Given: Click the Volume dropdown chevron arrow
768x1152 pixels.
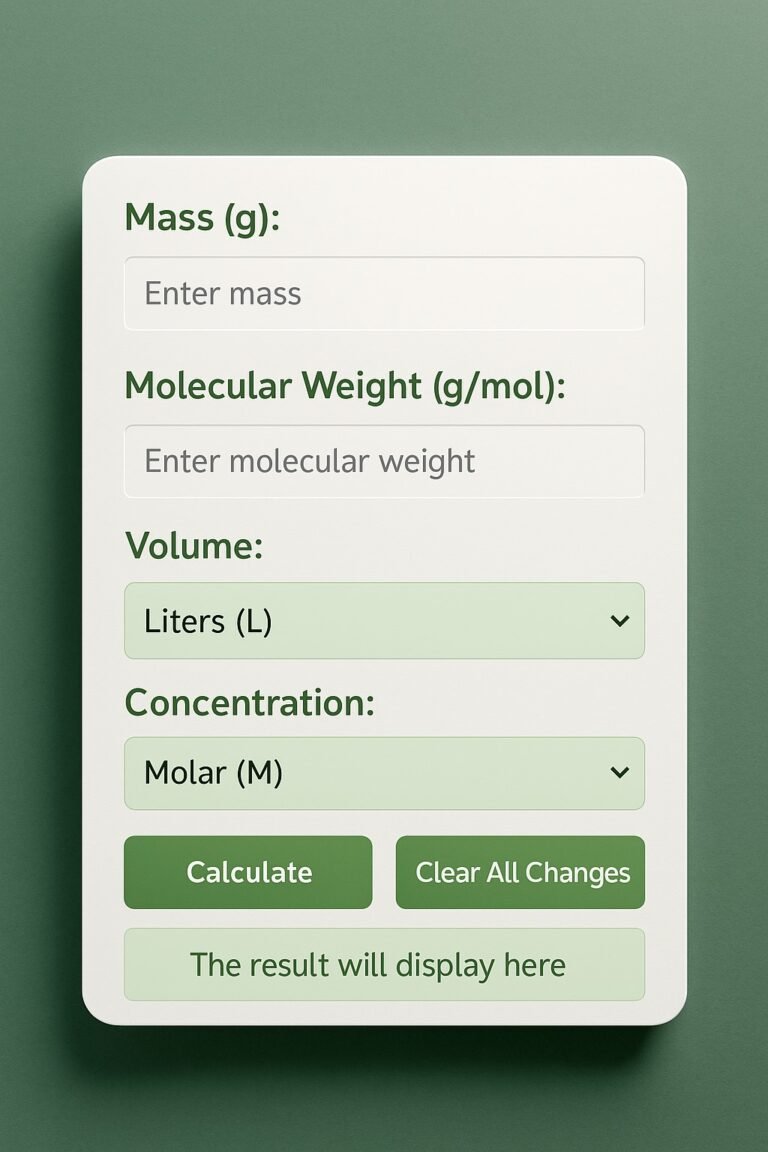Looking at the screenshot, I should tap(620, 621).
